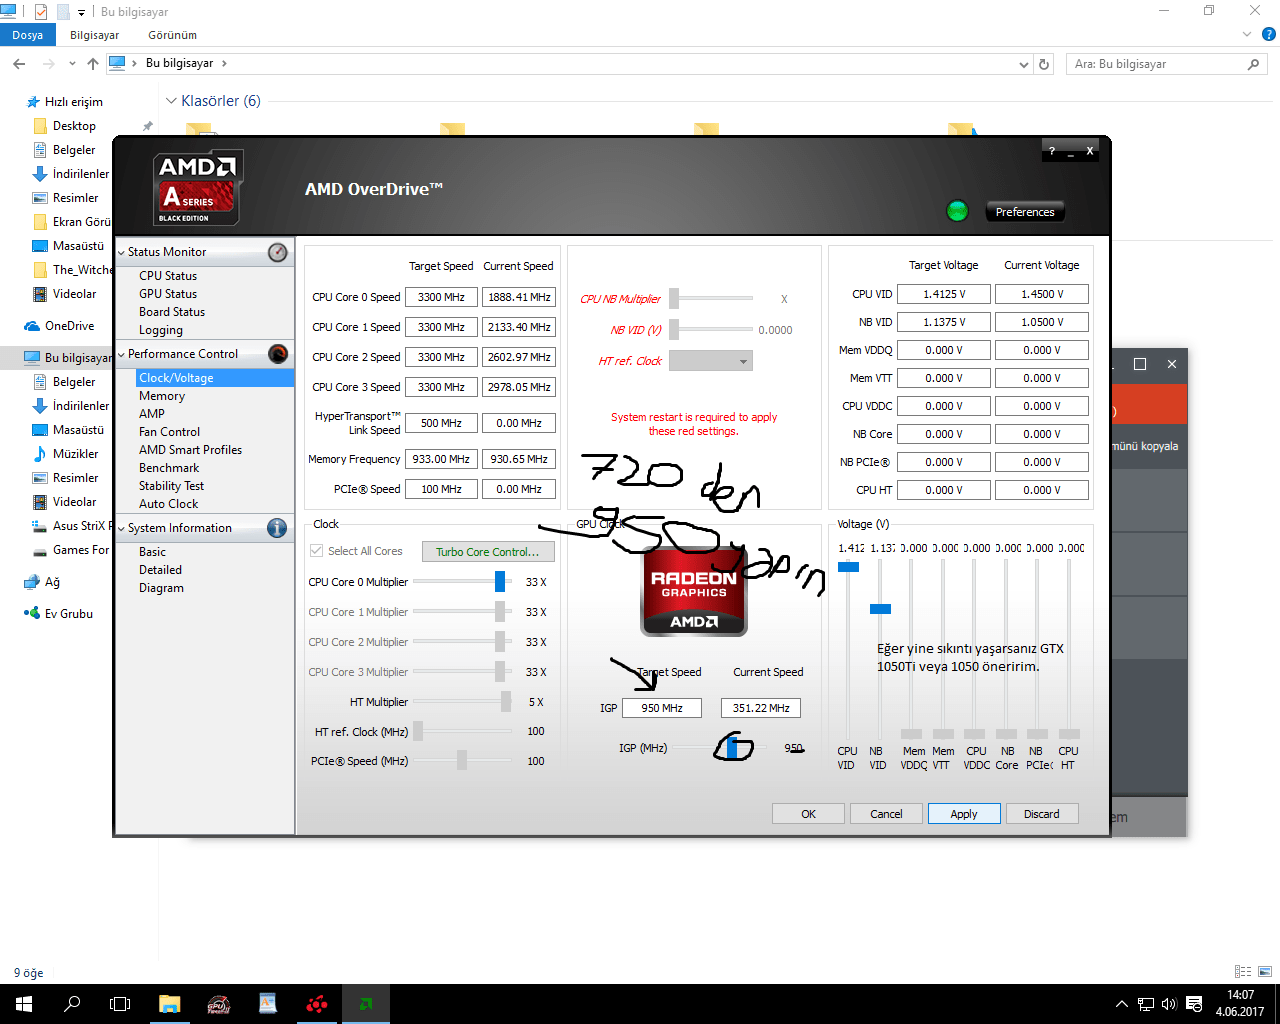The image size is (1280, 1024).
Task: Open the Windows Start menu
Action: (24, 1004)
